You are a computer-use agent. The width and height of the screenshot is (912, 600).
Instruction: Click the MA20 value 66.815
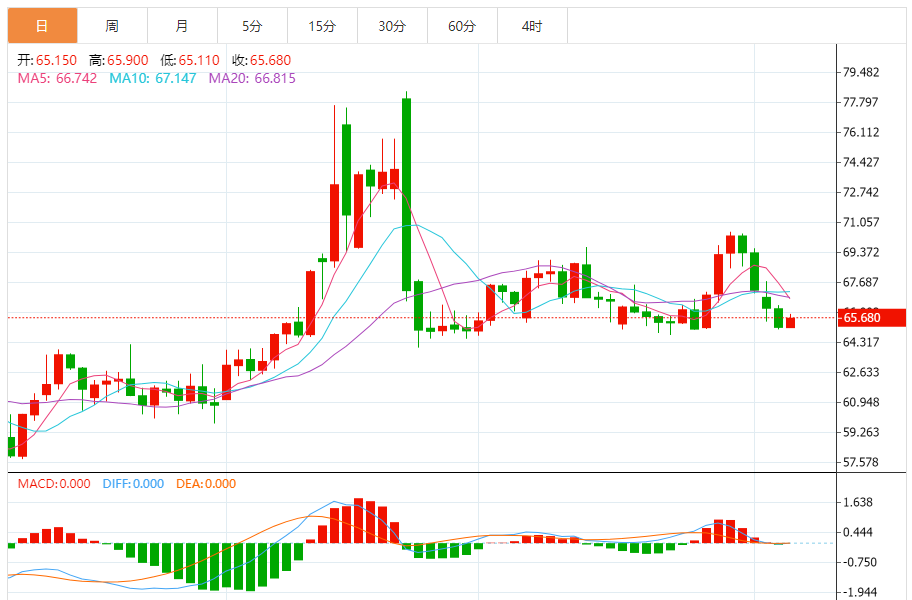[x=275, y=78]
